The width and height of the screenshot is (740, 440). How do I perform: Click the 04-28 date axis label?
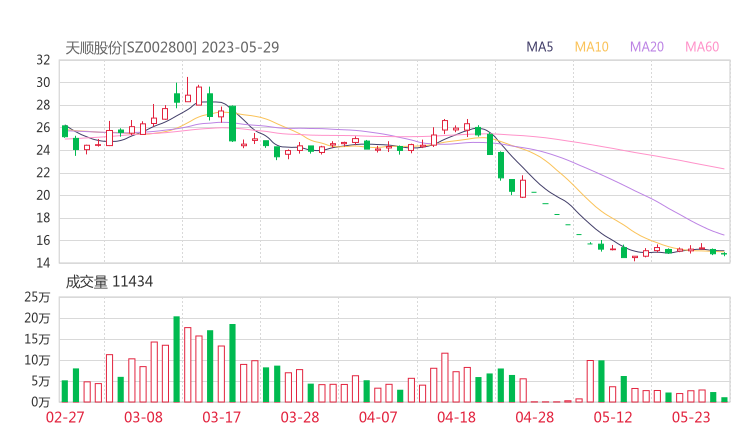point(534,417)
